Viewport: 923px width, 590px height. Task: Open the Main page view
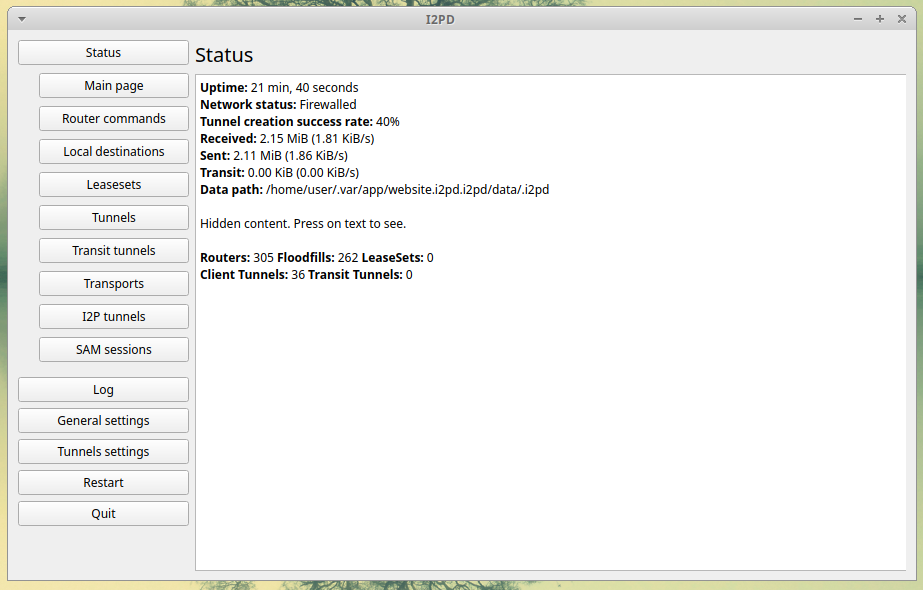click(x=114, y=86)
